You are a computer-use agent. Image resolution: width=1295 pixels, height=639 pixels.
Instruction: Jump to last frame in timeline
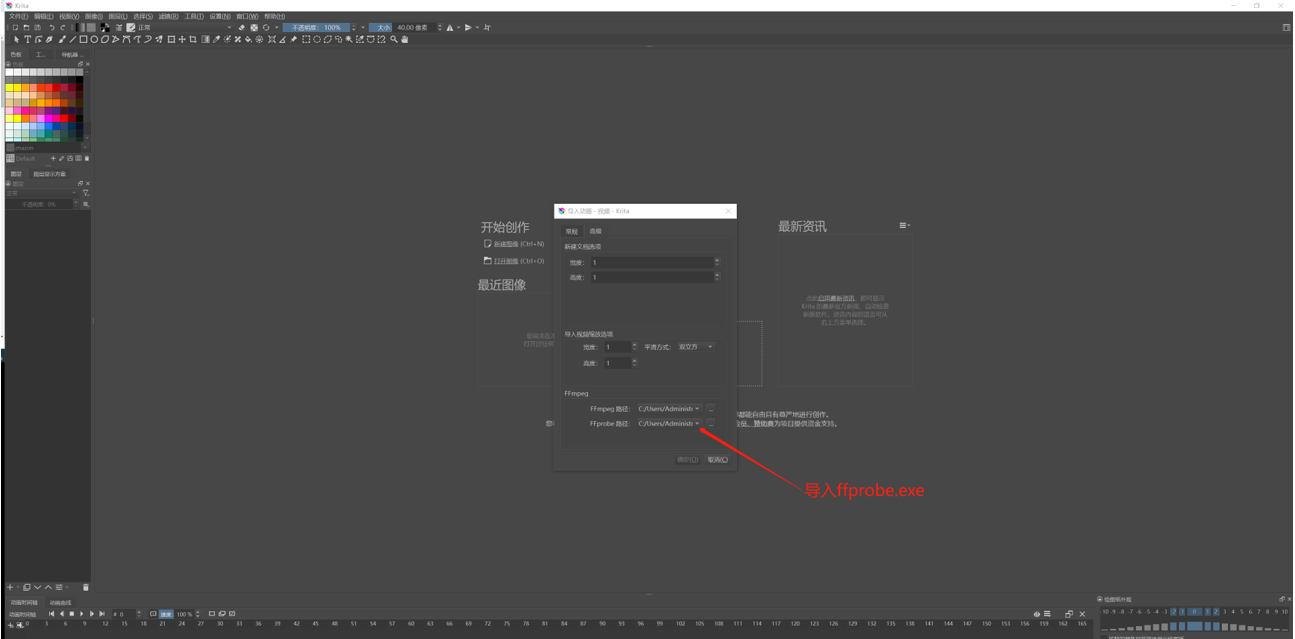[x=102, y=614]
